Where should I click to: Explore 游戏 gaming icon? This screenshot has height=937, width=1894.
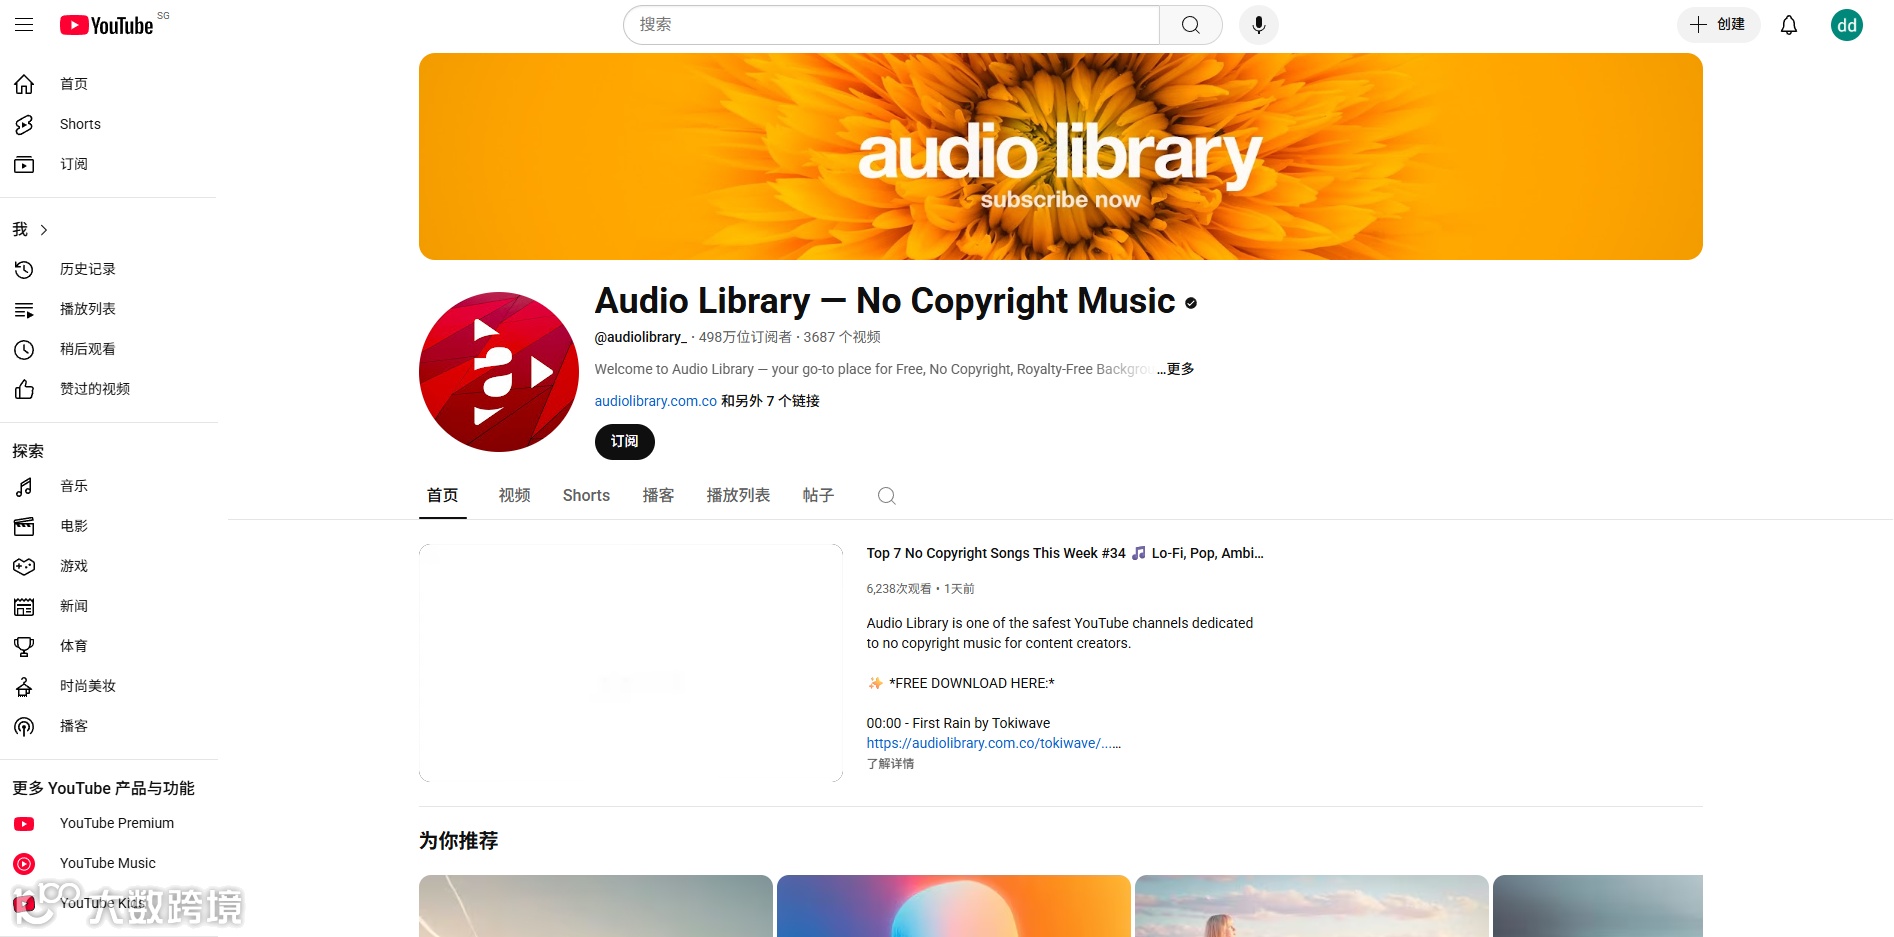click(x=24, y=566)
